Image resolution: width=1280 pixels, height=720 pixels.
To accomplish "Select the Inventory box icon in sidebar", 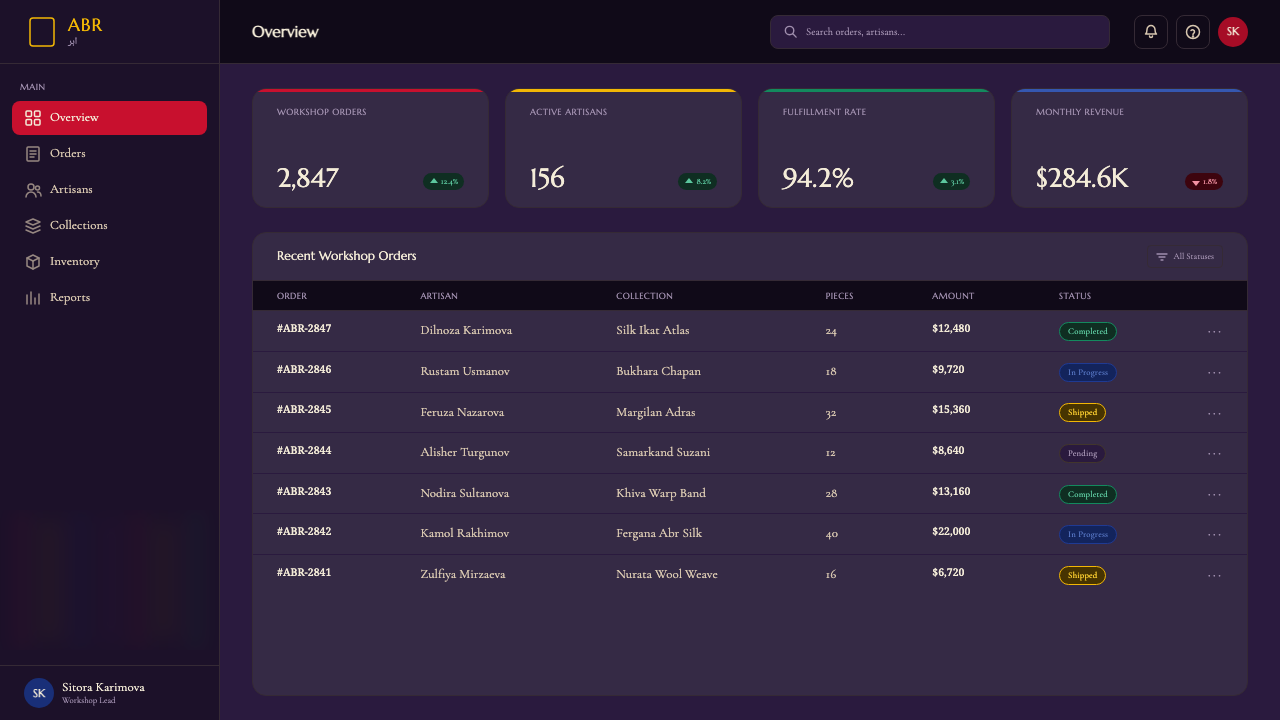I will [33, 262].
